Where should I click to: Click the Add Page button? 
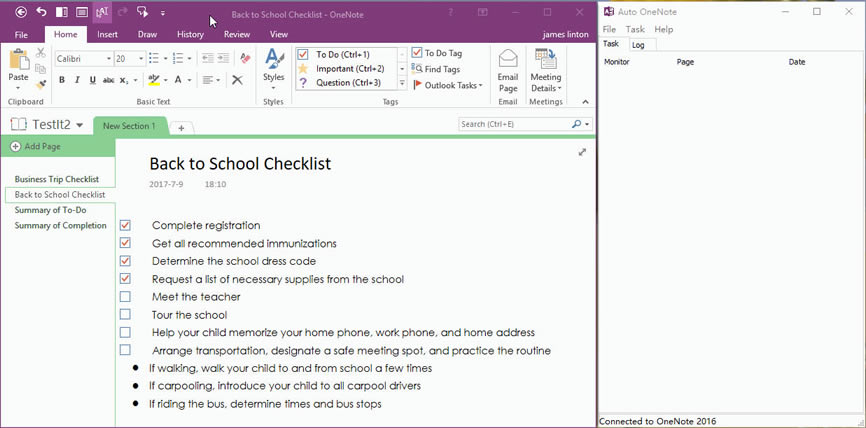37,147
